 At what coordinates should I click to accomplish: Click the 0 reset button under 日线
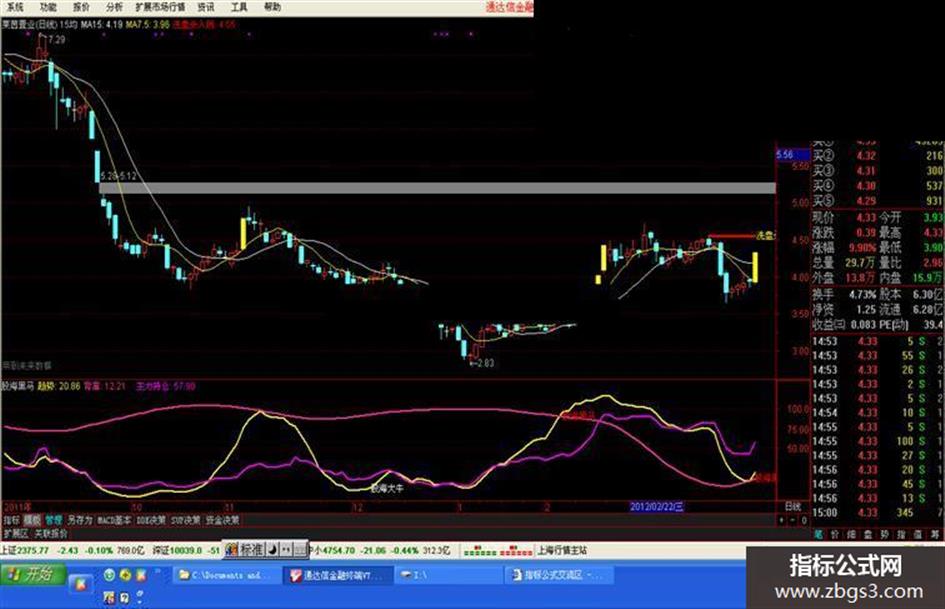803,520
